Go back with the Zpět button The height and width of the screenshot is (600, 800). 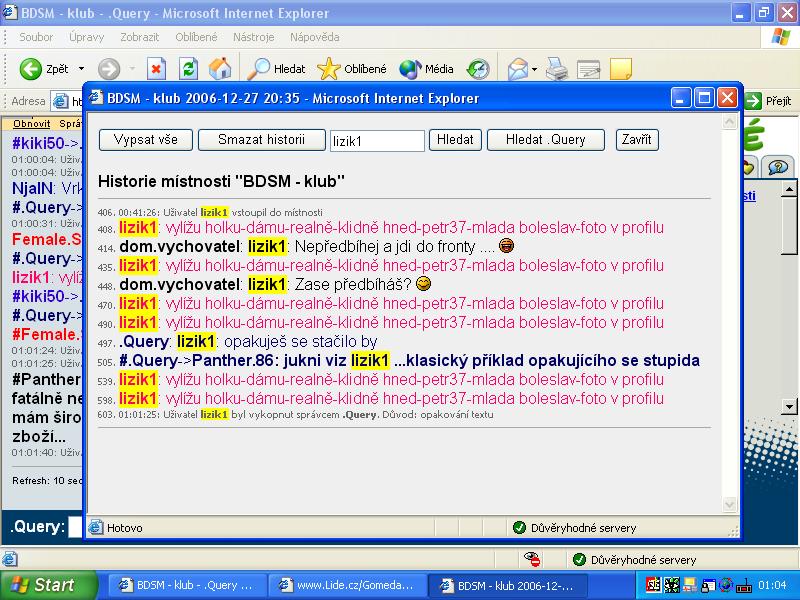pyautogui.click(x=43, y=69)
